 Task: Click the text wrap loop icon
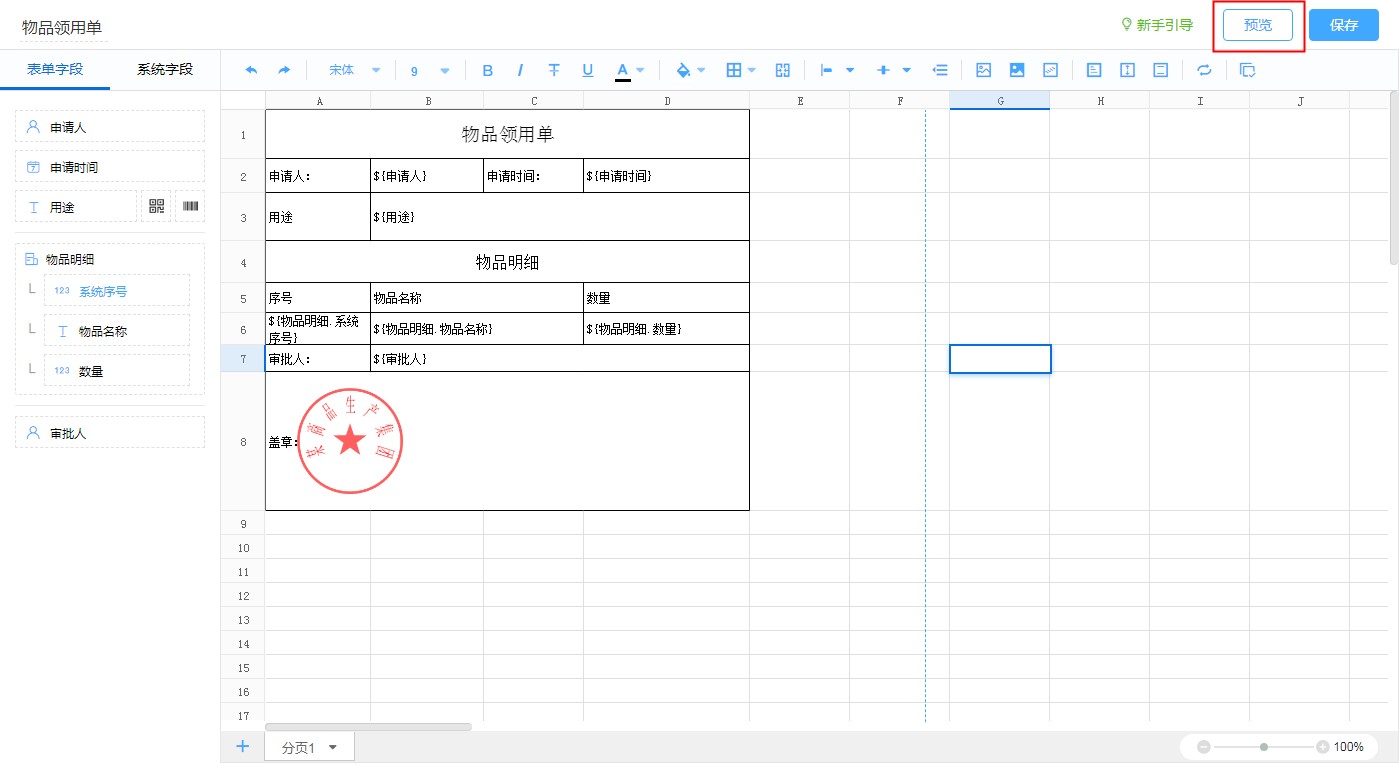1204,70
